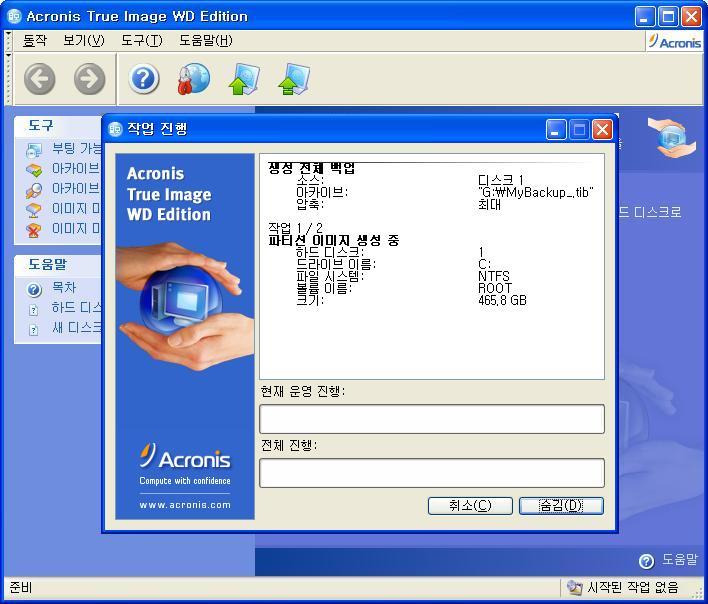Click the second 아카이브 magnifier icon

pyautogui.click(x=34, y=190)
